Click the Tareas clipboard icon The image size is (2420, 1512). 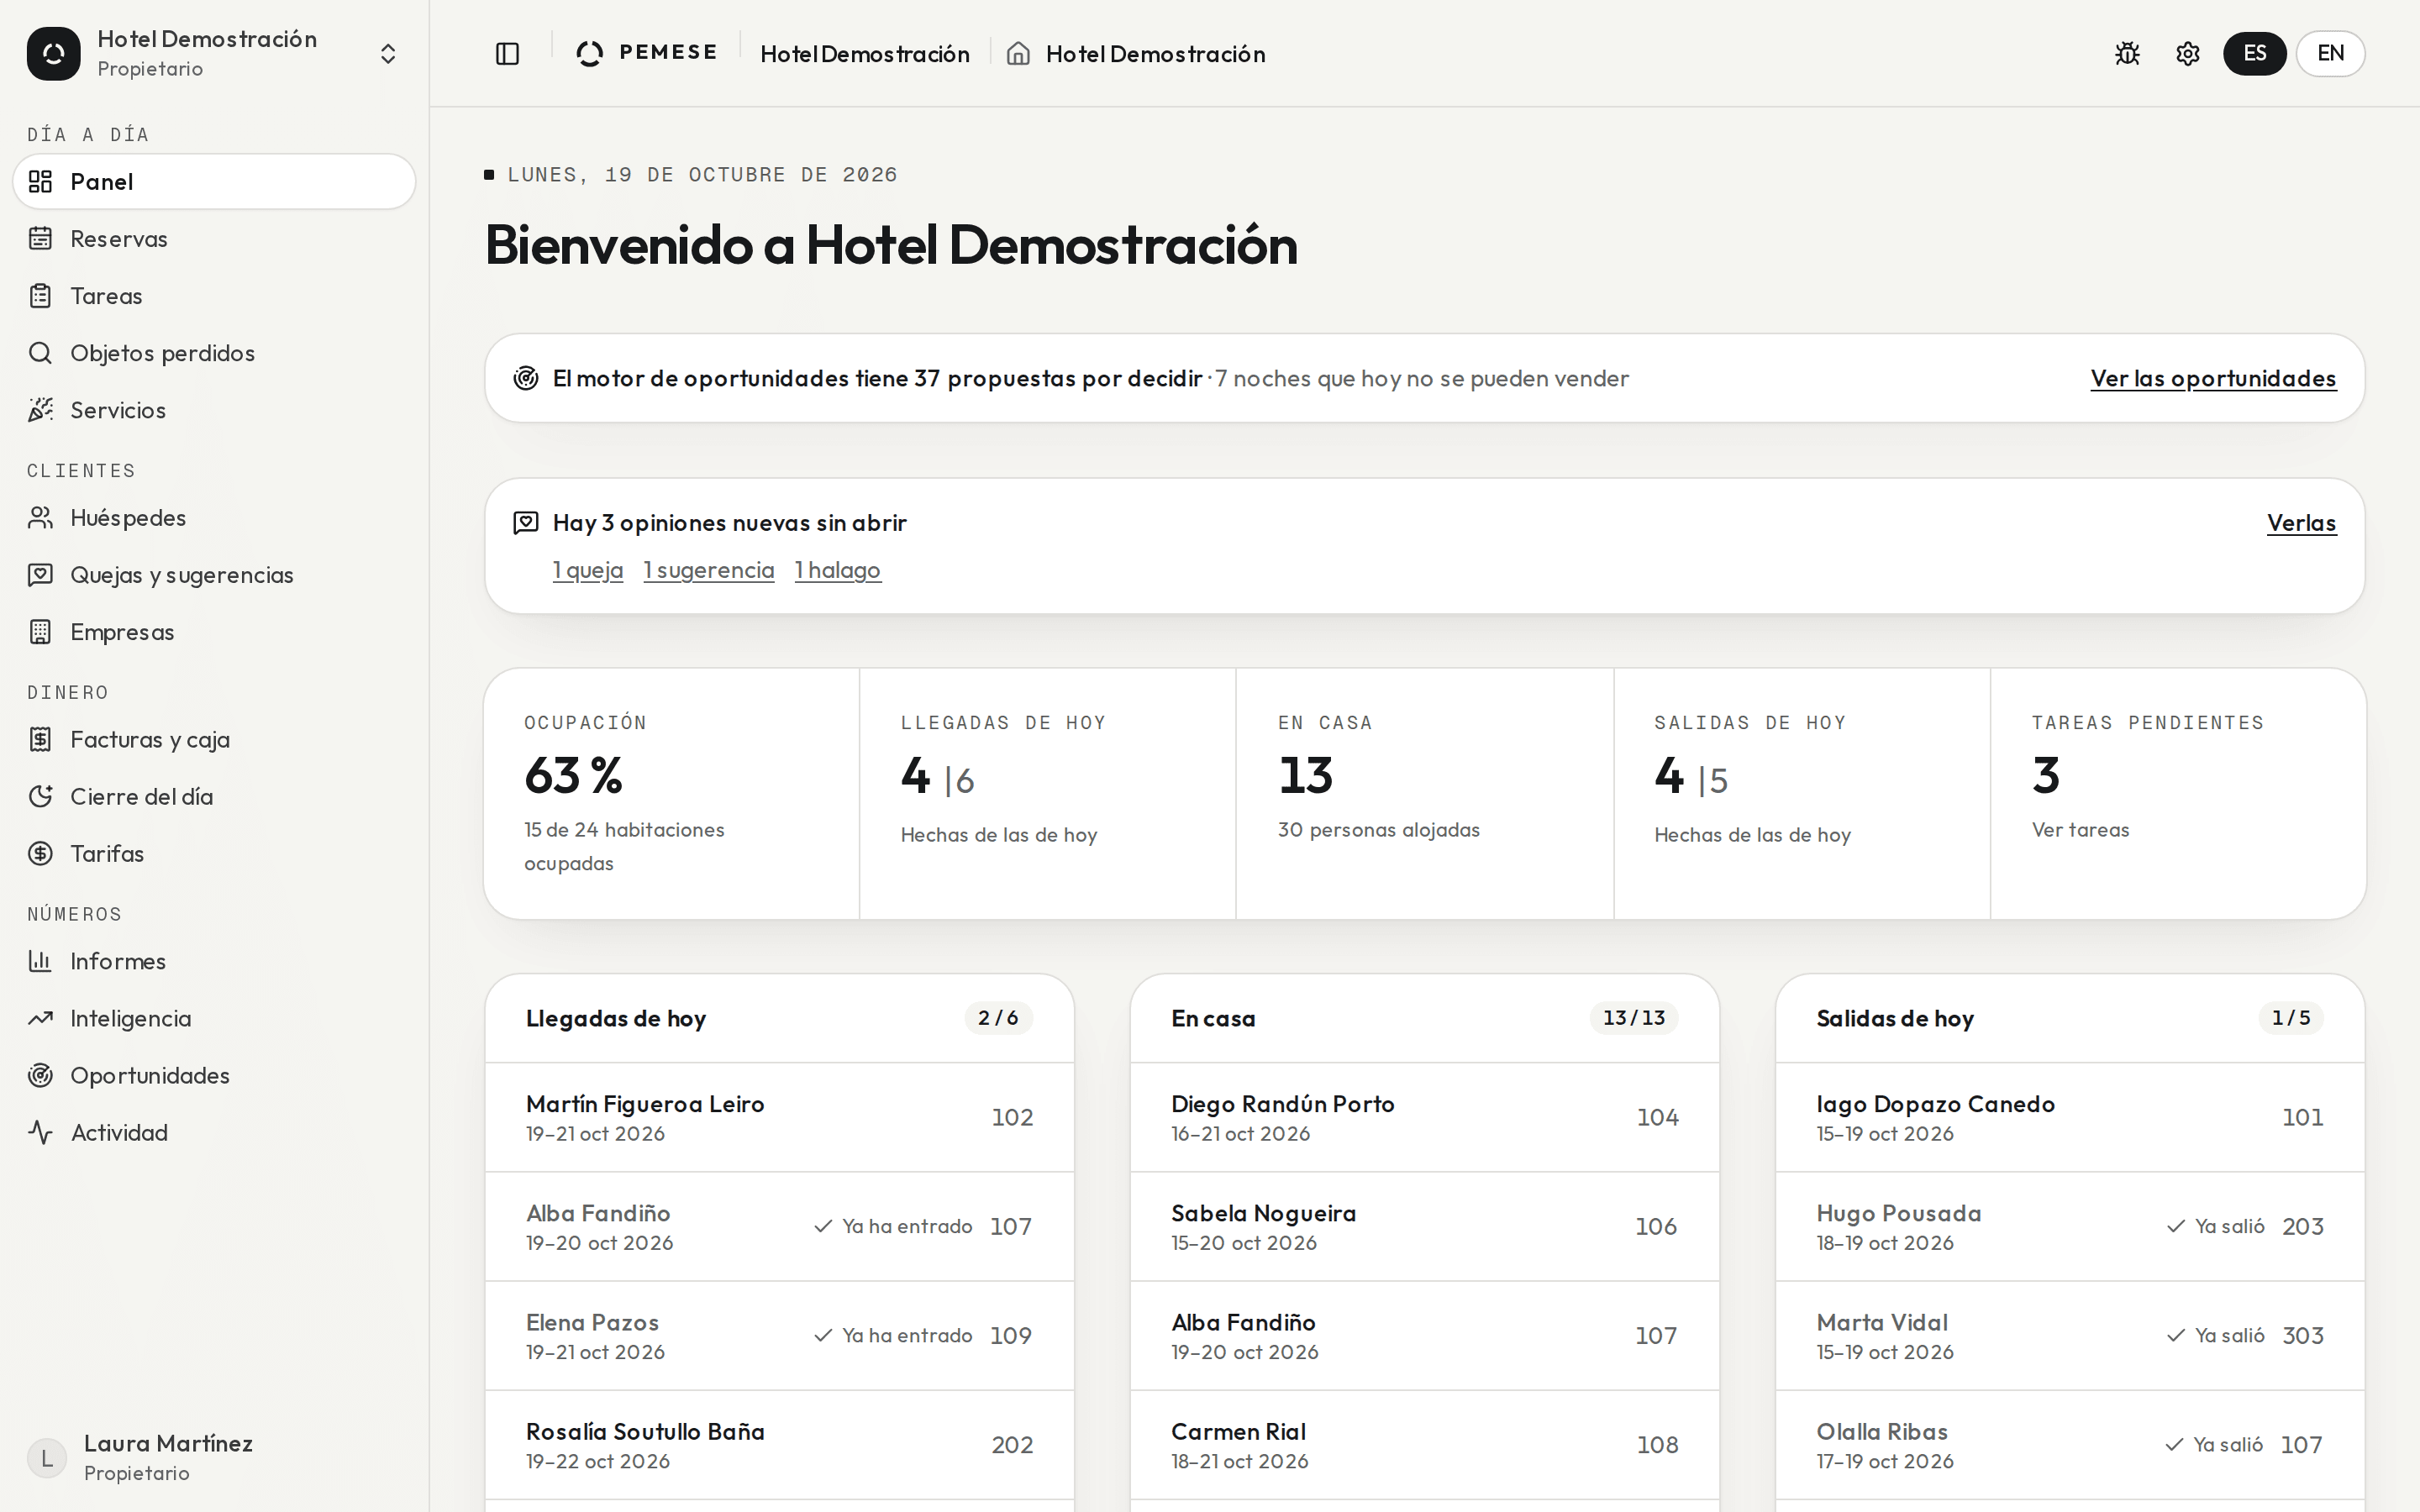click(x=40, y=296)
